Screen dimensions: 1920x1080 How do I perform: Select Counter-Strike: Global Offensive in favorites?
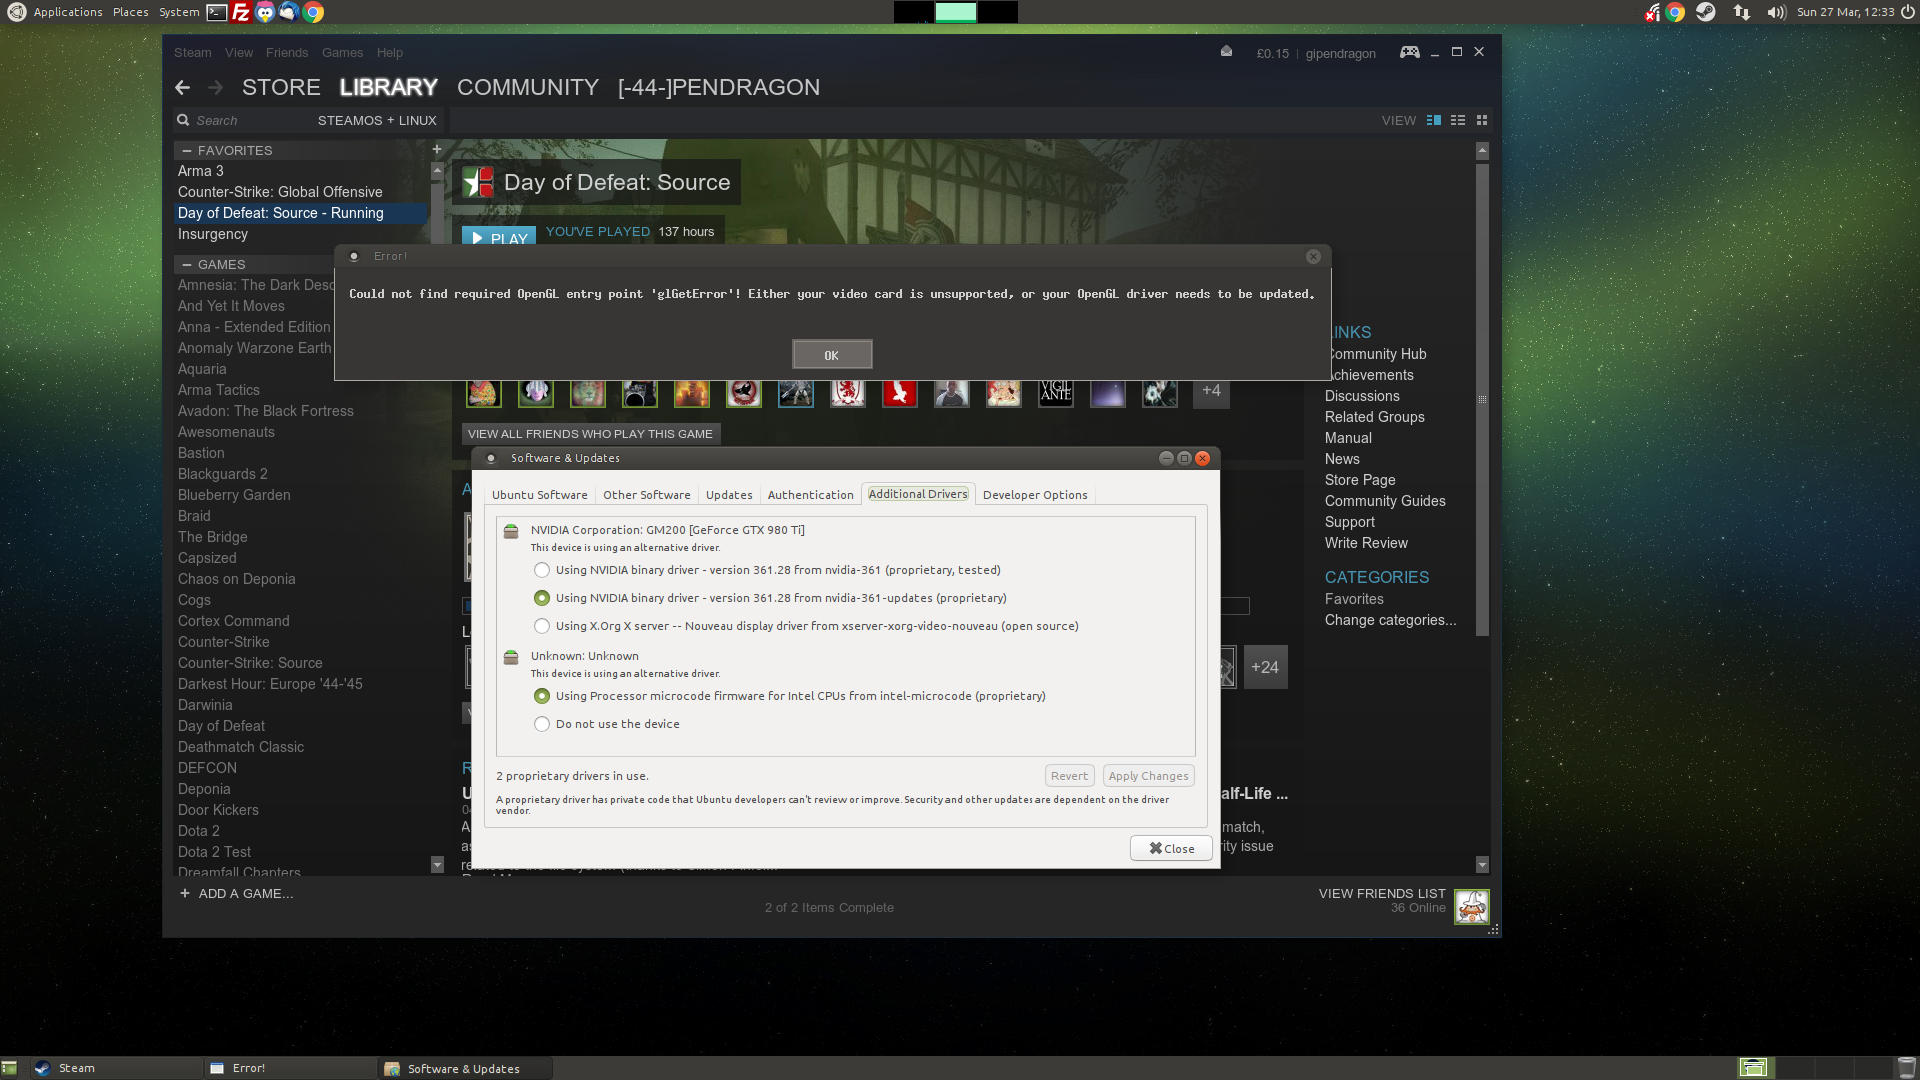coord(280,192)
